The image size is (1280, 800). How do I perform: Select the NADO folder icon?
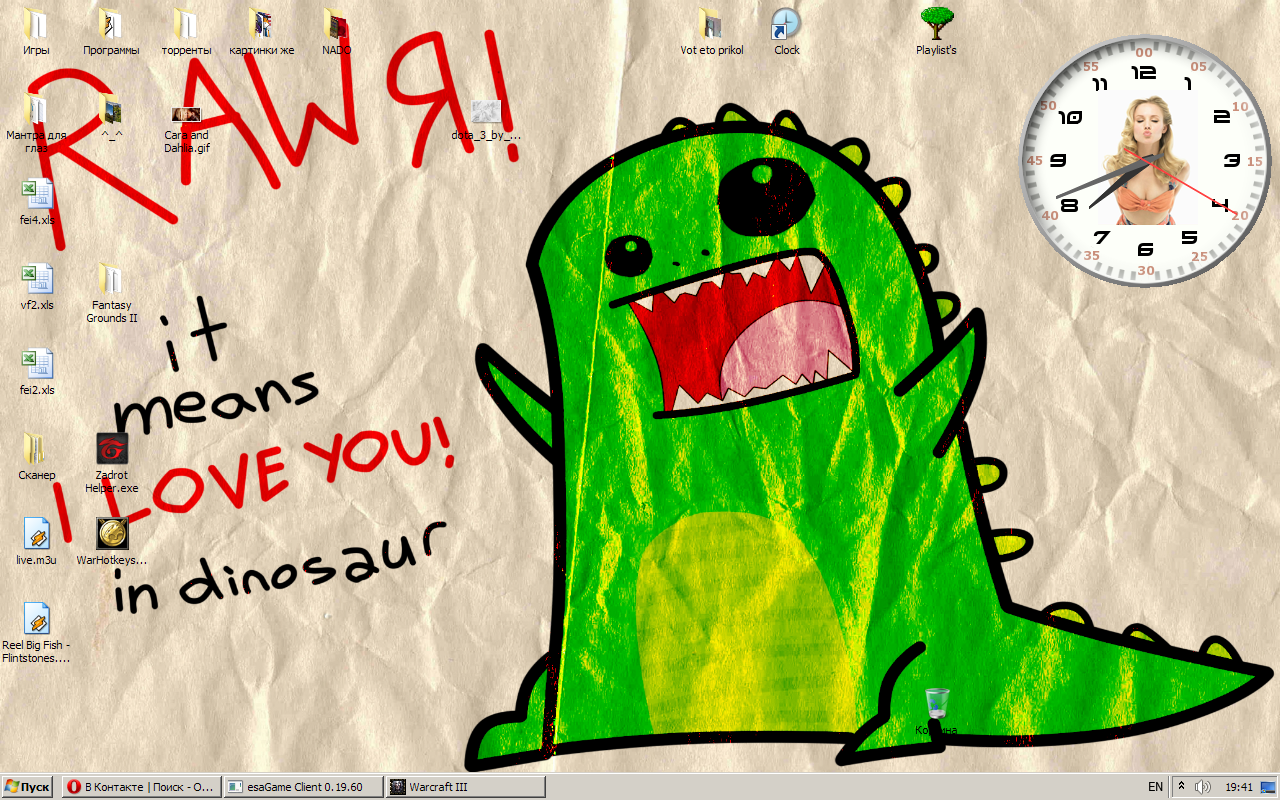(336, 23)
